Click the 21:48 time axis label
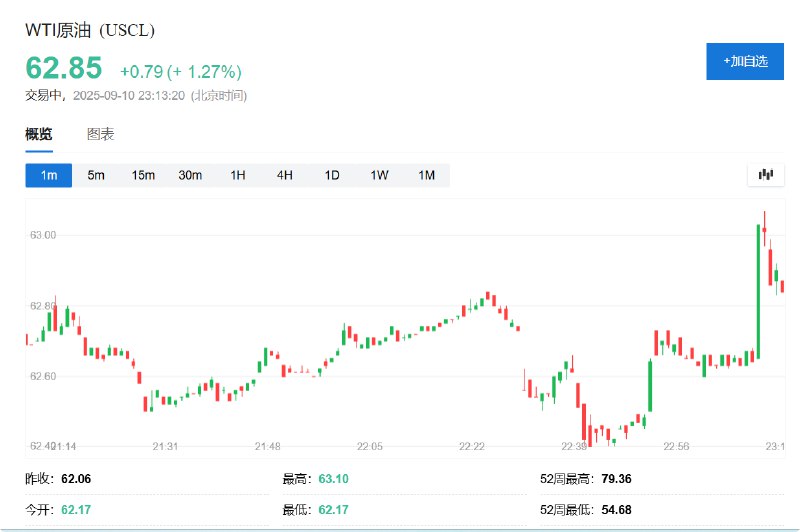 pos(267,447)
